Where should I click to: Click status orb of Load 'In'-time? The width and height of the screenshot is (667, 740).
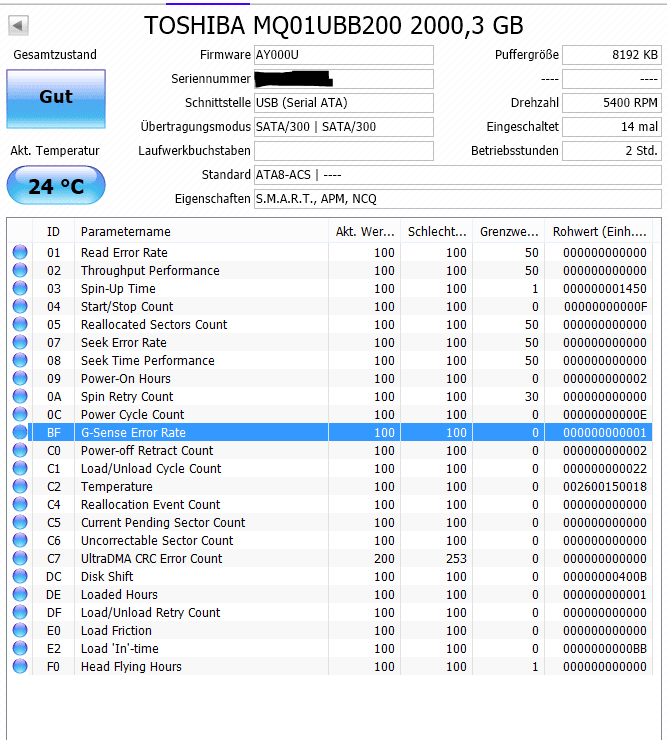[x=20, y=648]
